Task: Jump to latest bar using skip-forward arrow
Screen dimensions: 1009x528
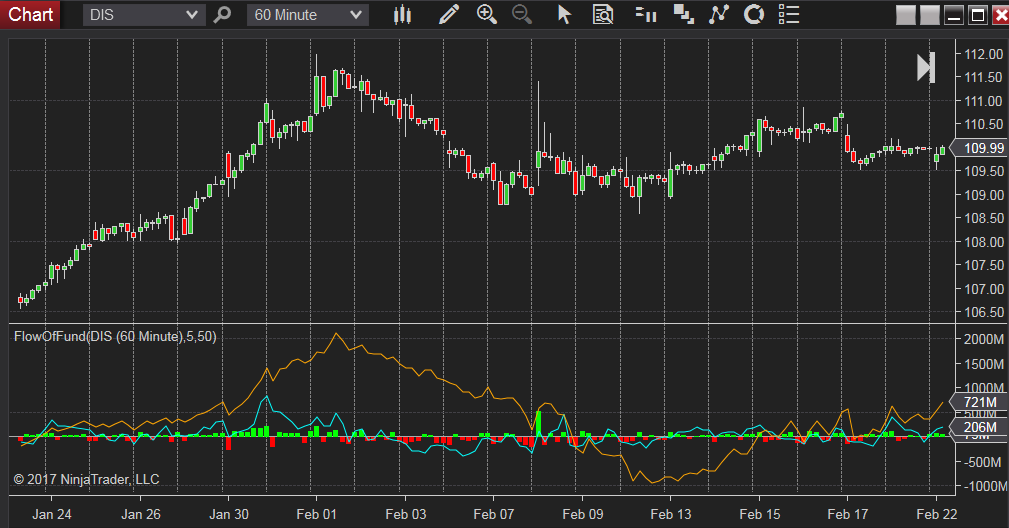Action: (x=926, y=68)
